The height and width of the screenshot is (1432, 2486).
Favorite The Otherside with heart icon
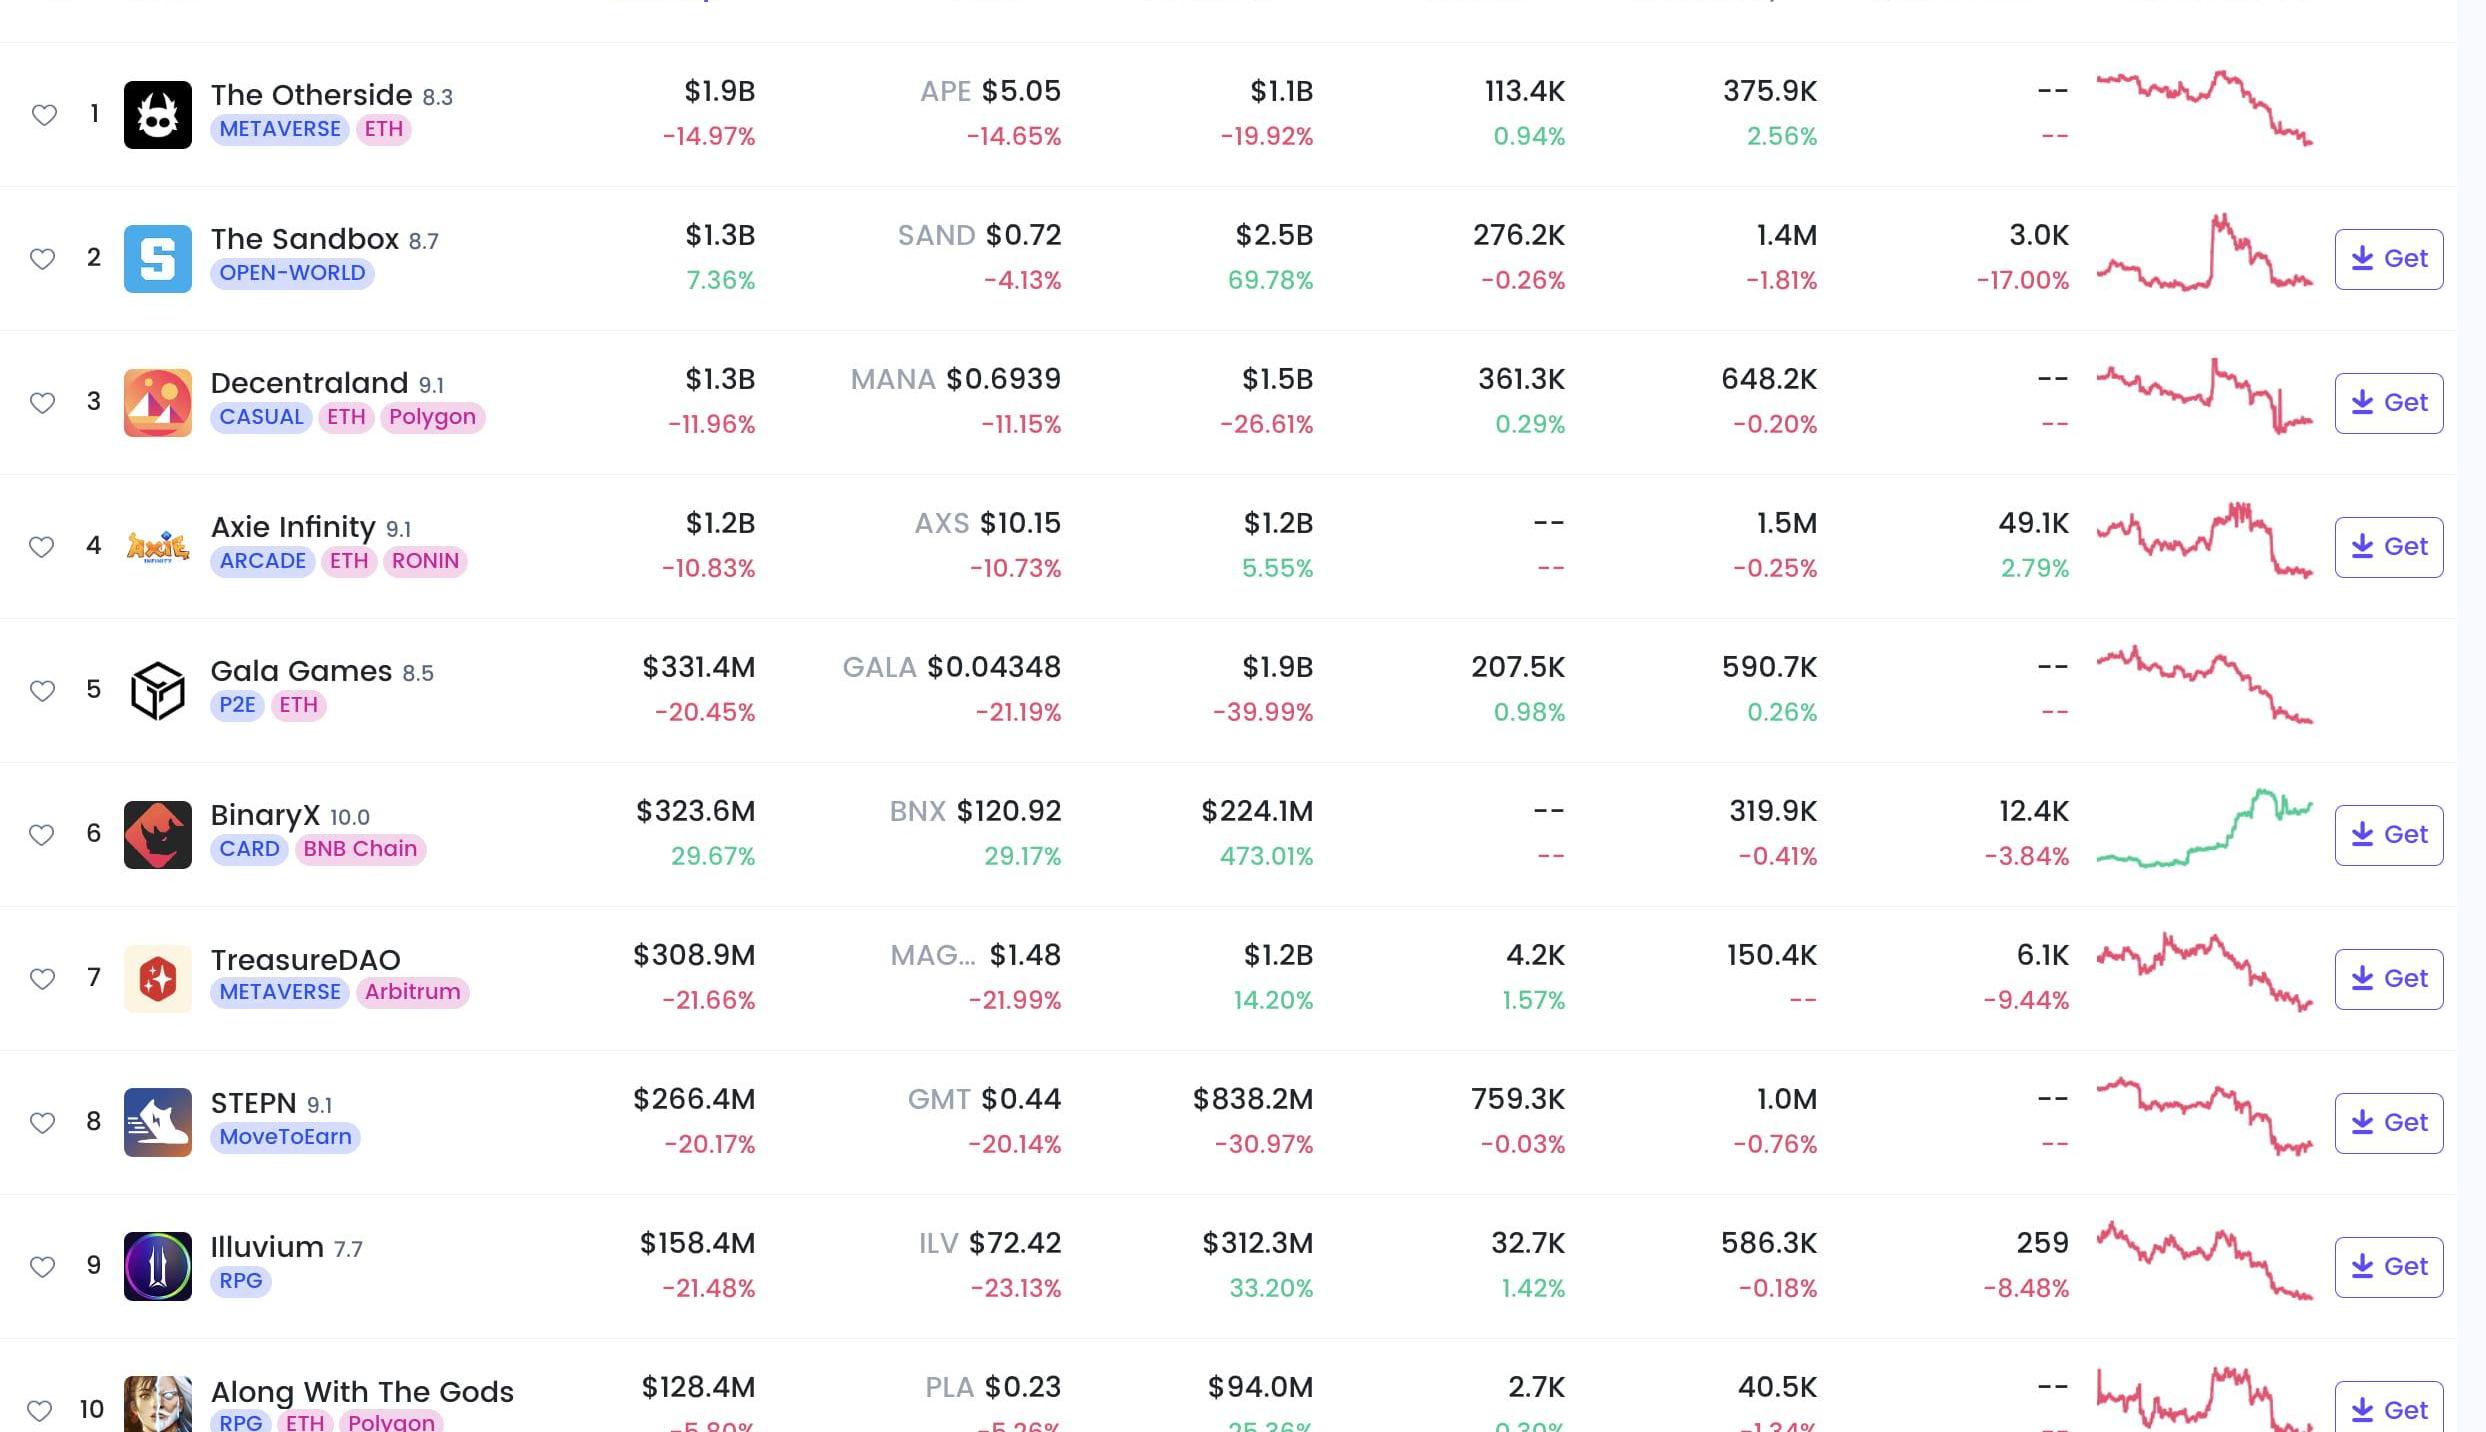click(x=43, y=115)
